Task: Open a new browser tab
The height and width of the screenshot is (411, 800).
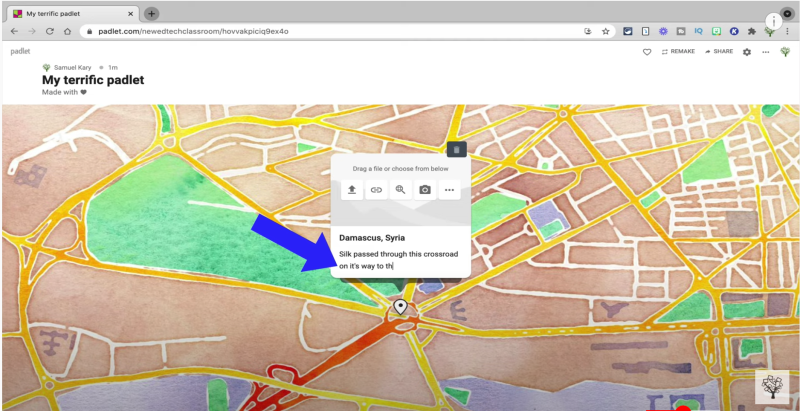Action: (x=152, y=13)
